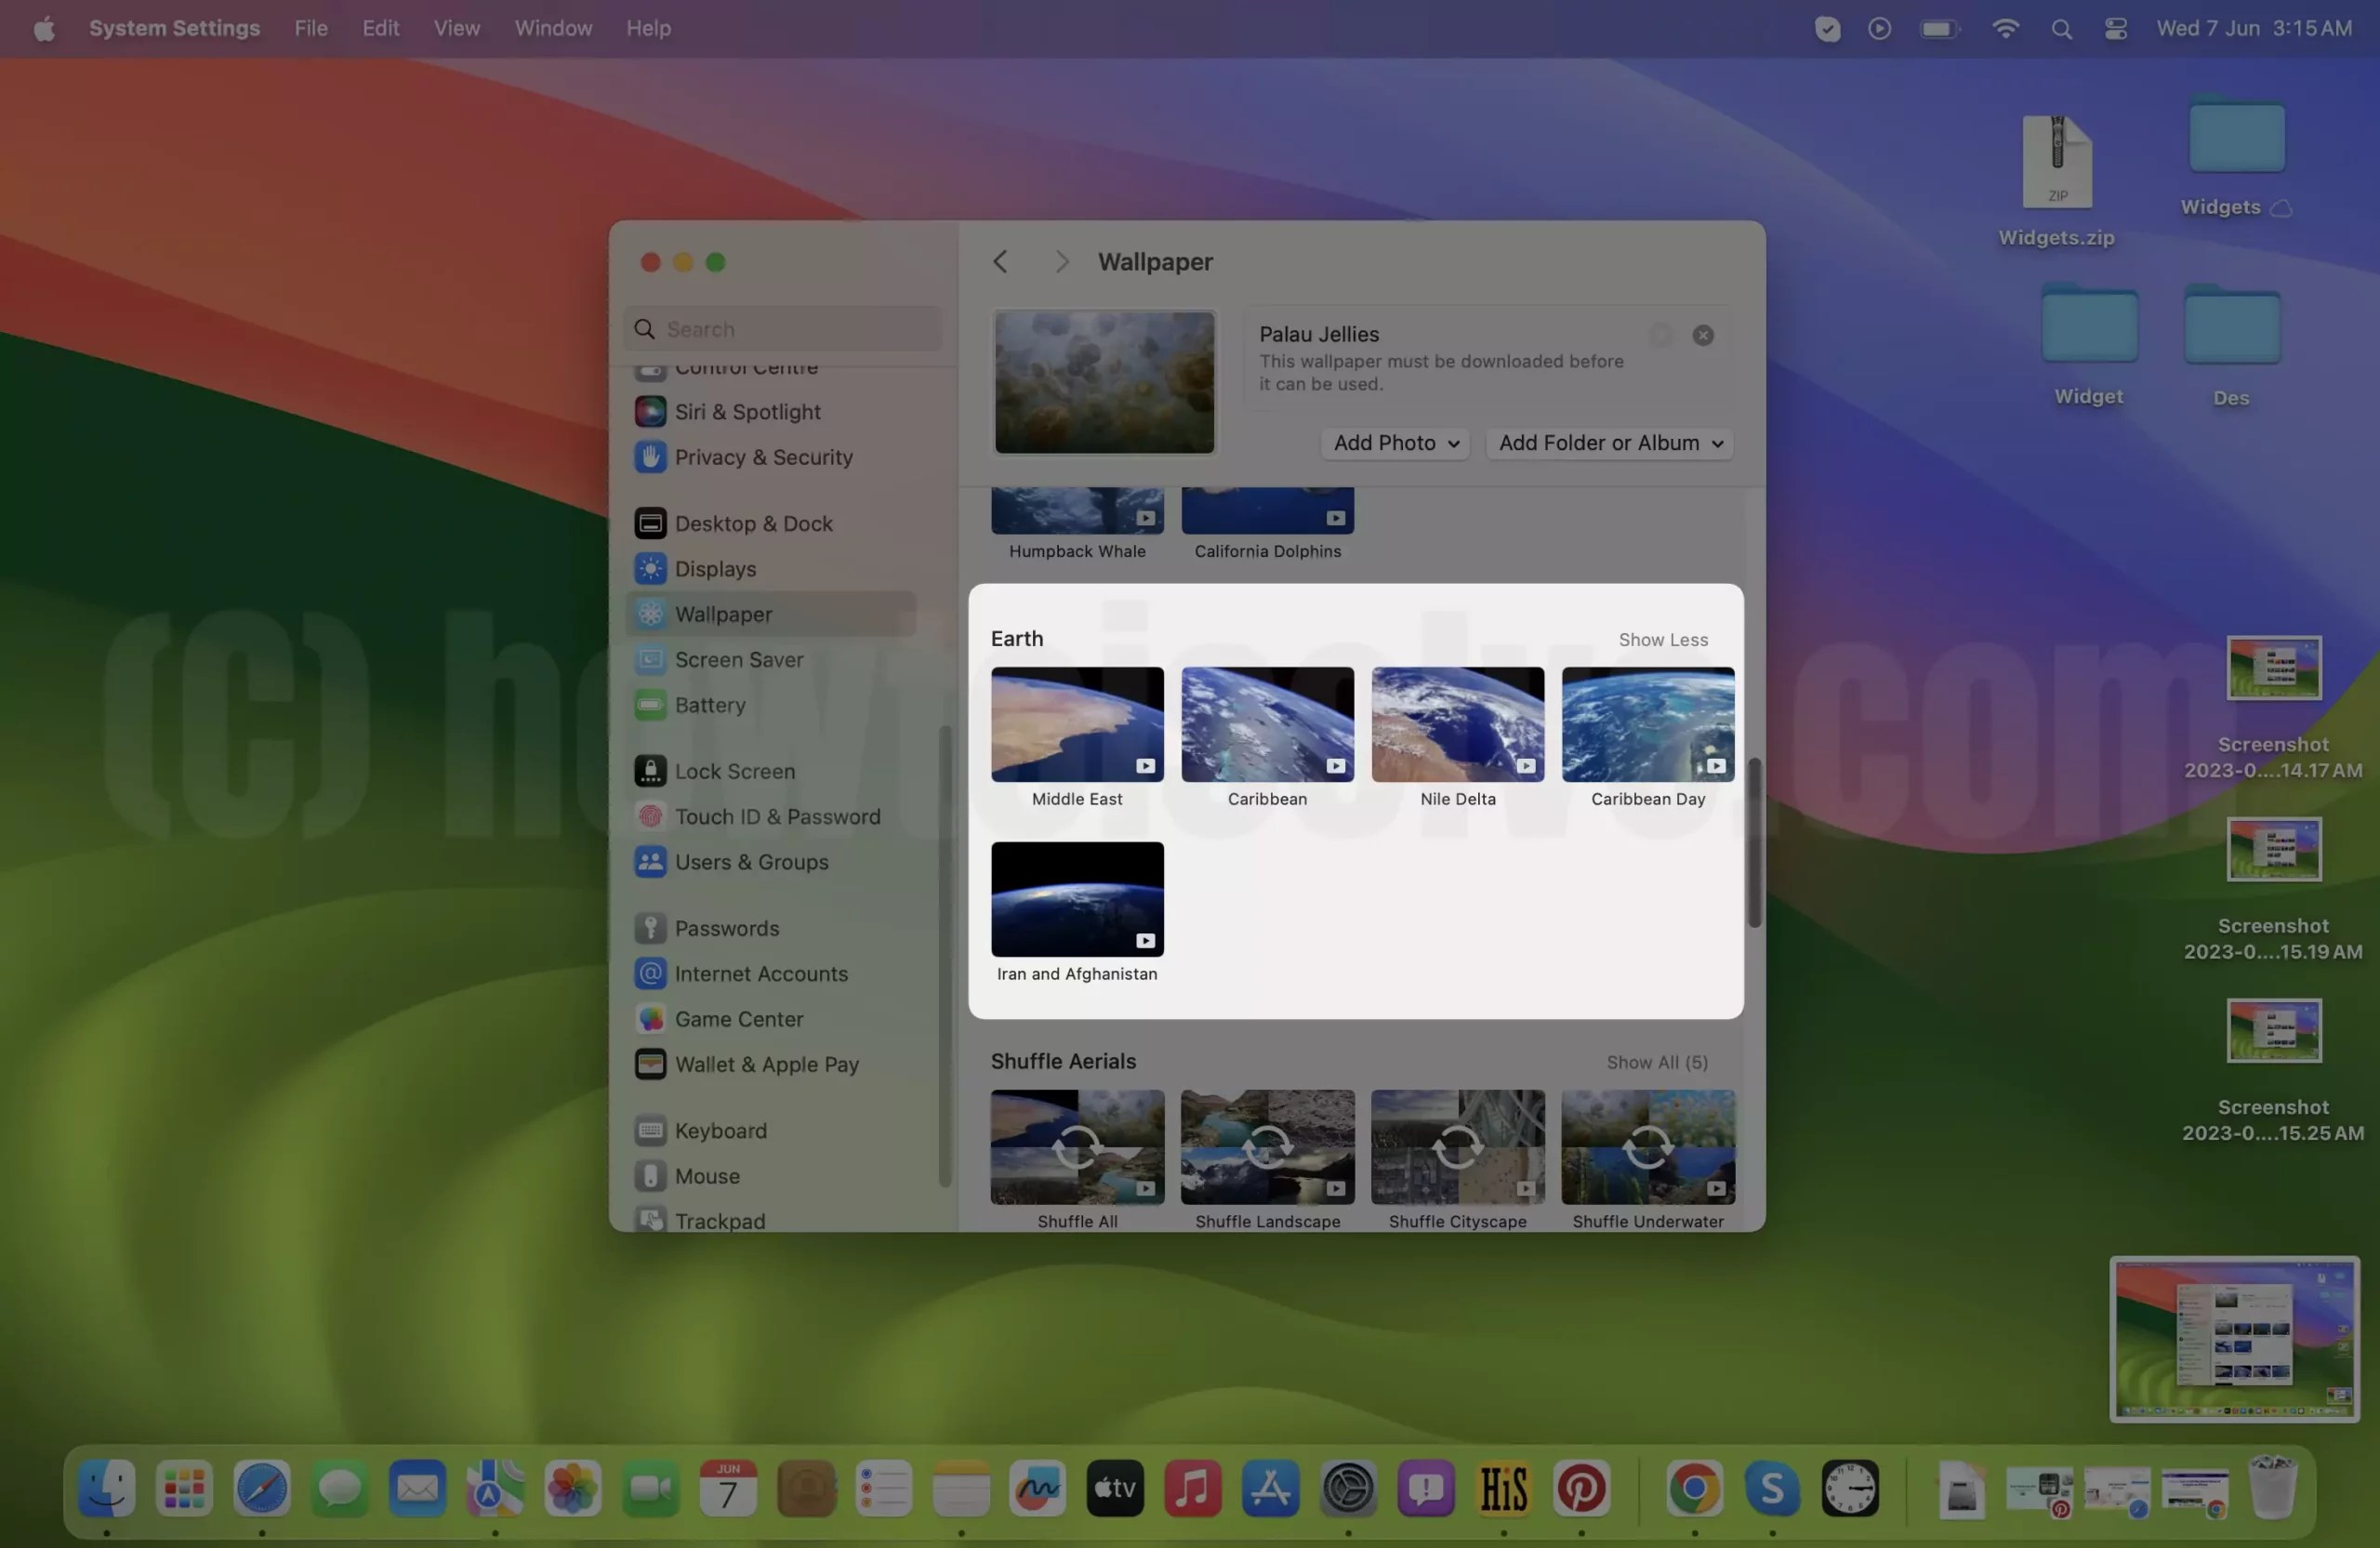This screenshot has height=1548, width=2380.
Task: Open the Add Folder or Album dropdown
Action: click(1608, 443)
